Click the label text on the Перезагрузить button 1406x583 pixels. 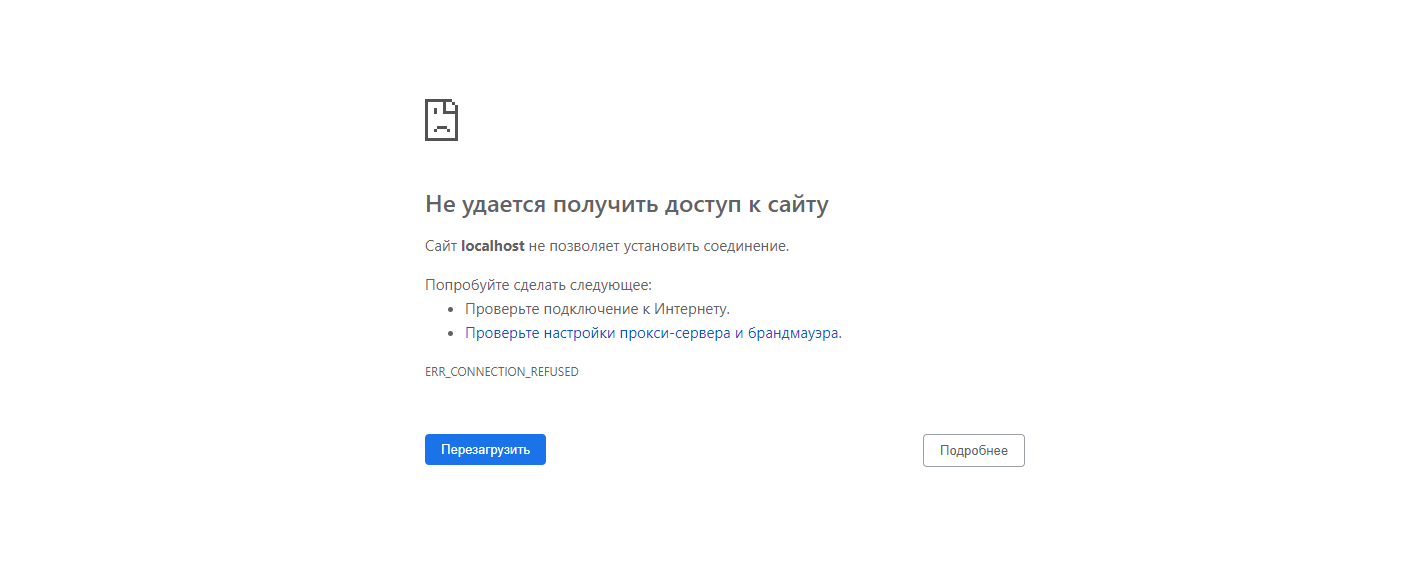tap(485, 449)
